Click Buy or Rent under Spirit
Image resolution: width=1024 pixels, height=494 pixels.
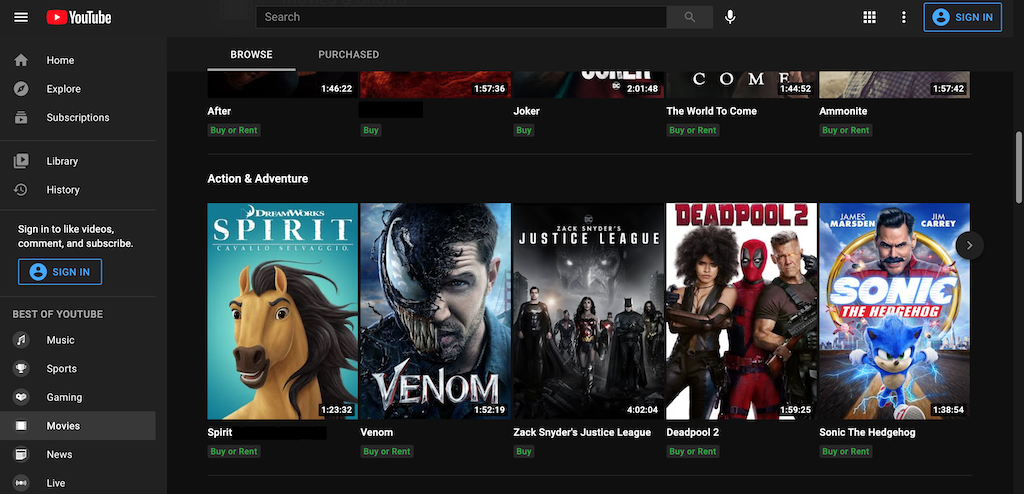click(x=234, y=452)
